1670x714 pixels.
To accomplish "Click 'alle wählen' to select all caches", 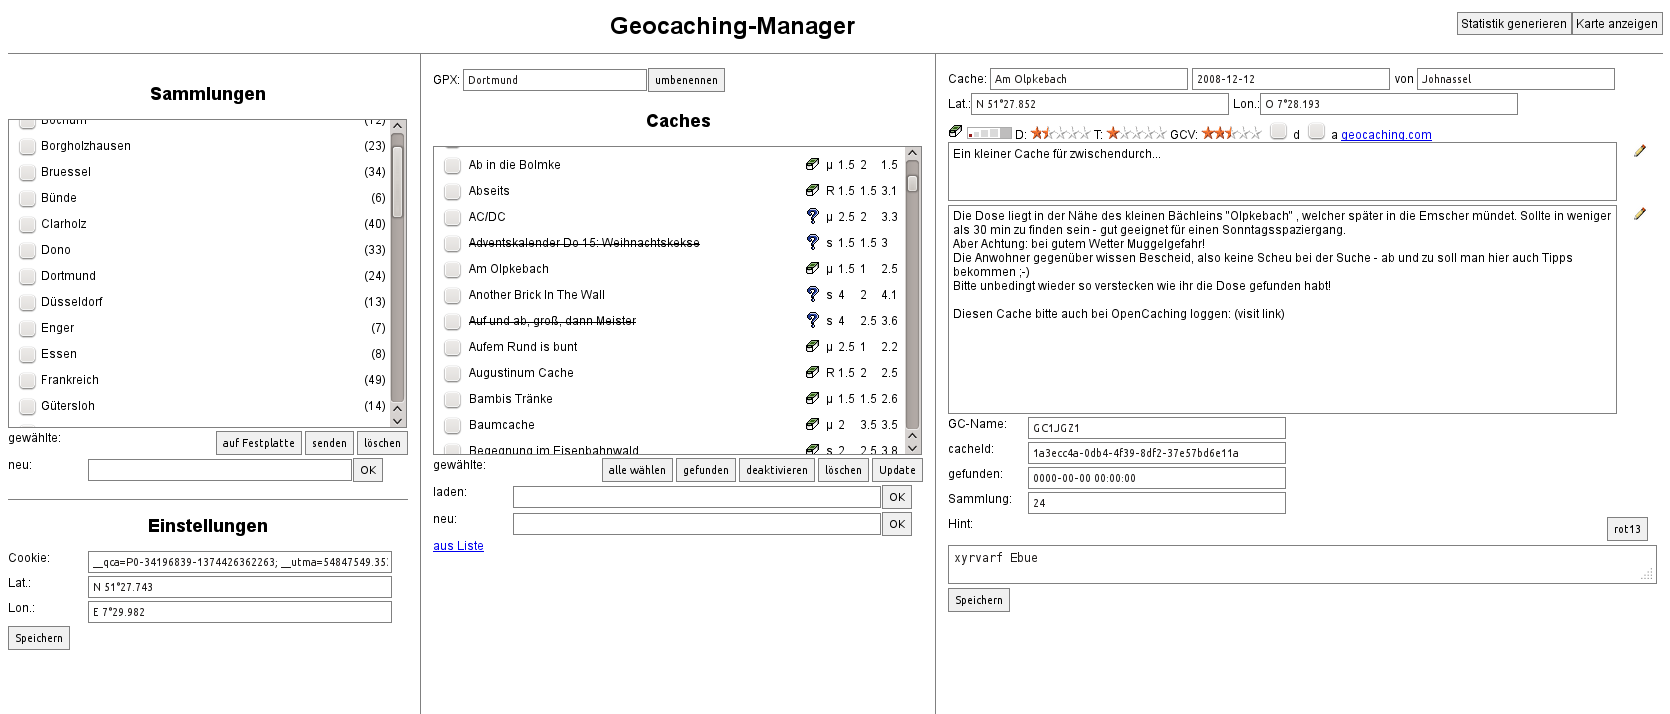I will click(x=637, y=470).
